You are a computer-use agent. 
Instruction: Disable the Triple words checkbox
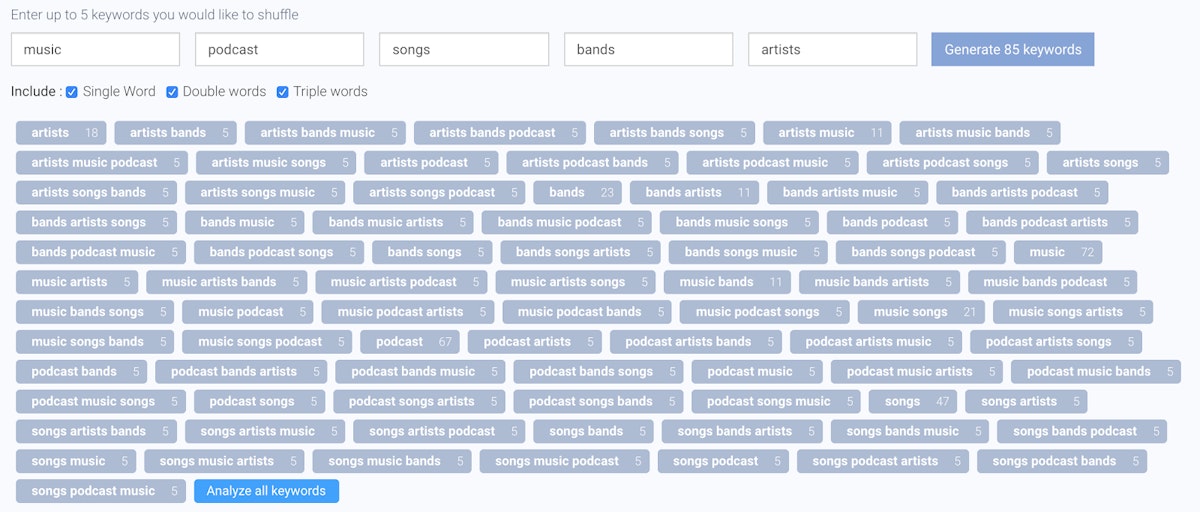pyautogui.click(x=283, y=92)
